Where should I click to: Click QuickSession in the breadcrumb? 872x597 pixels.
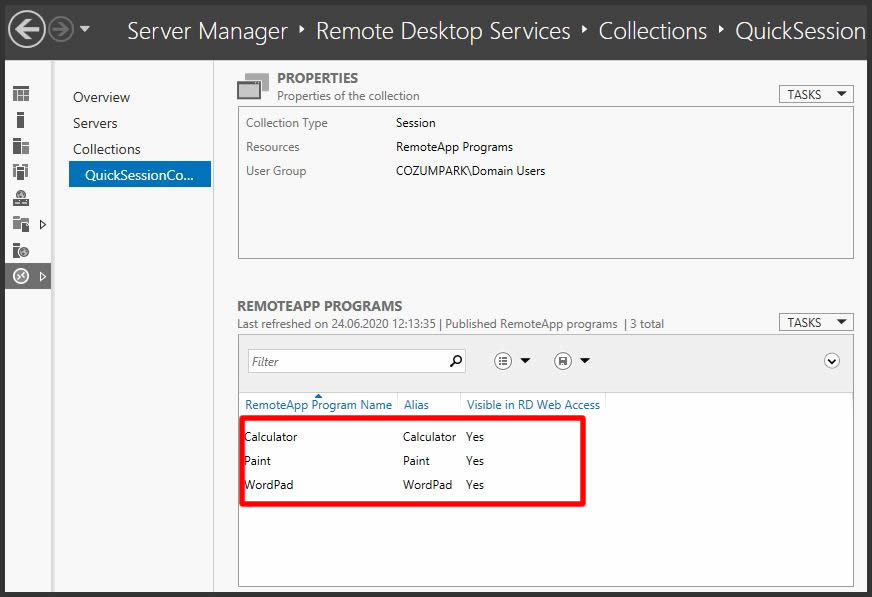pyautogui.click(x=801, y=31)
